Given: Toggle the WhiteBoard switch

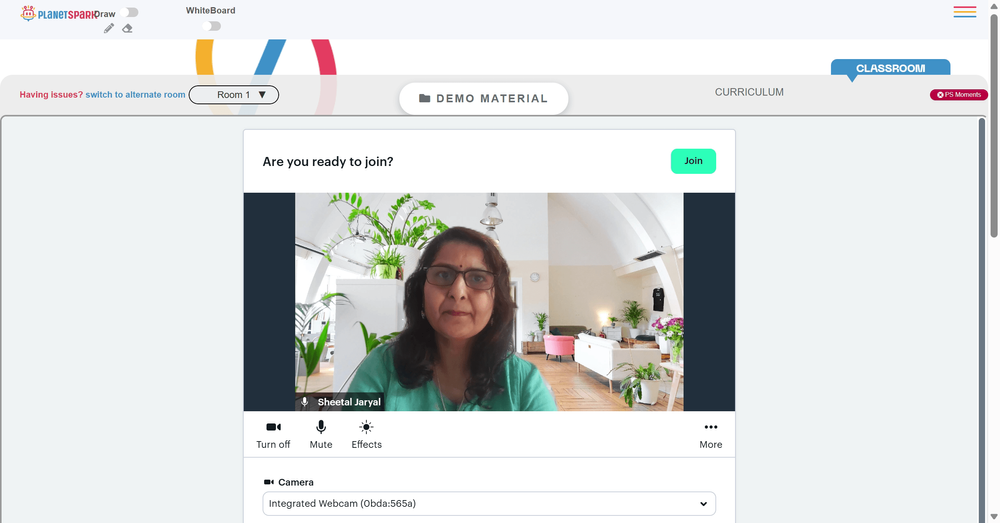Looking at the screenshot, I should 212,26.
